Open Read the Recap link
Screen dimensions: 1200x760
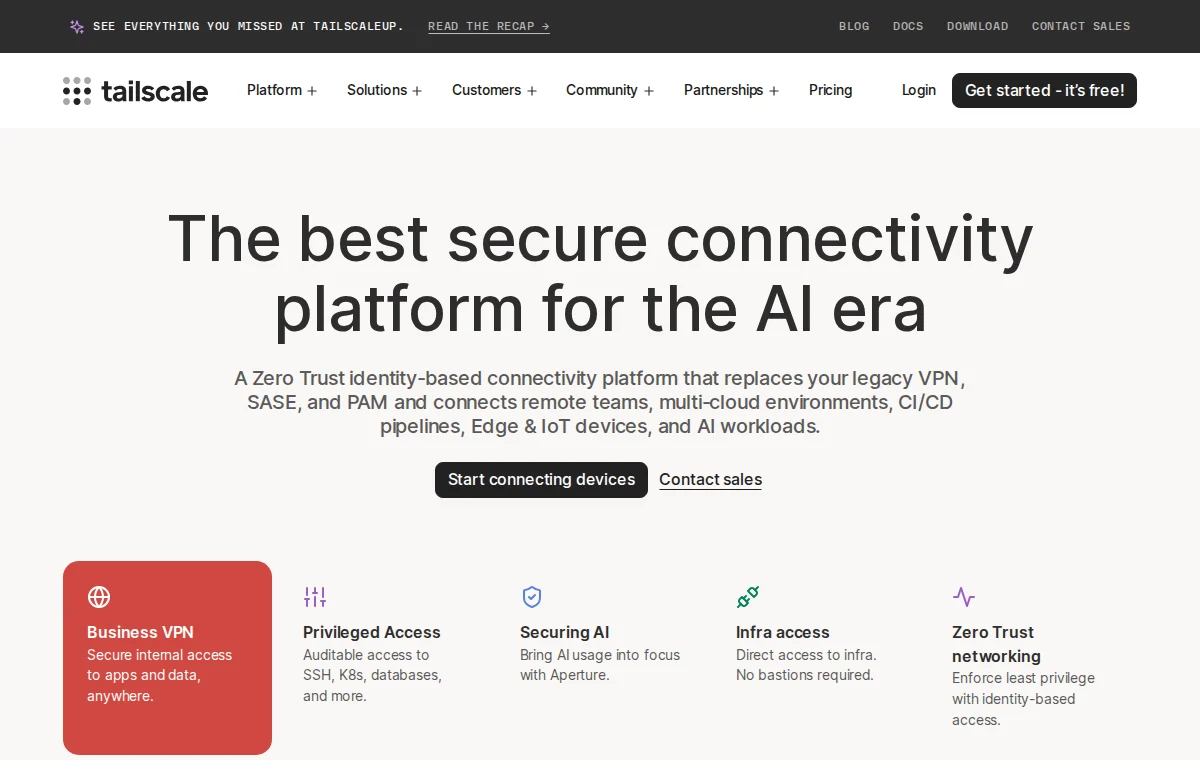click(x=489, y=26)
